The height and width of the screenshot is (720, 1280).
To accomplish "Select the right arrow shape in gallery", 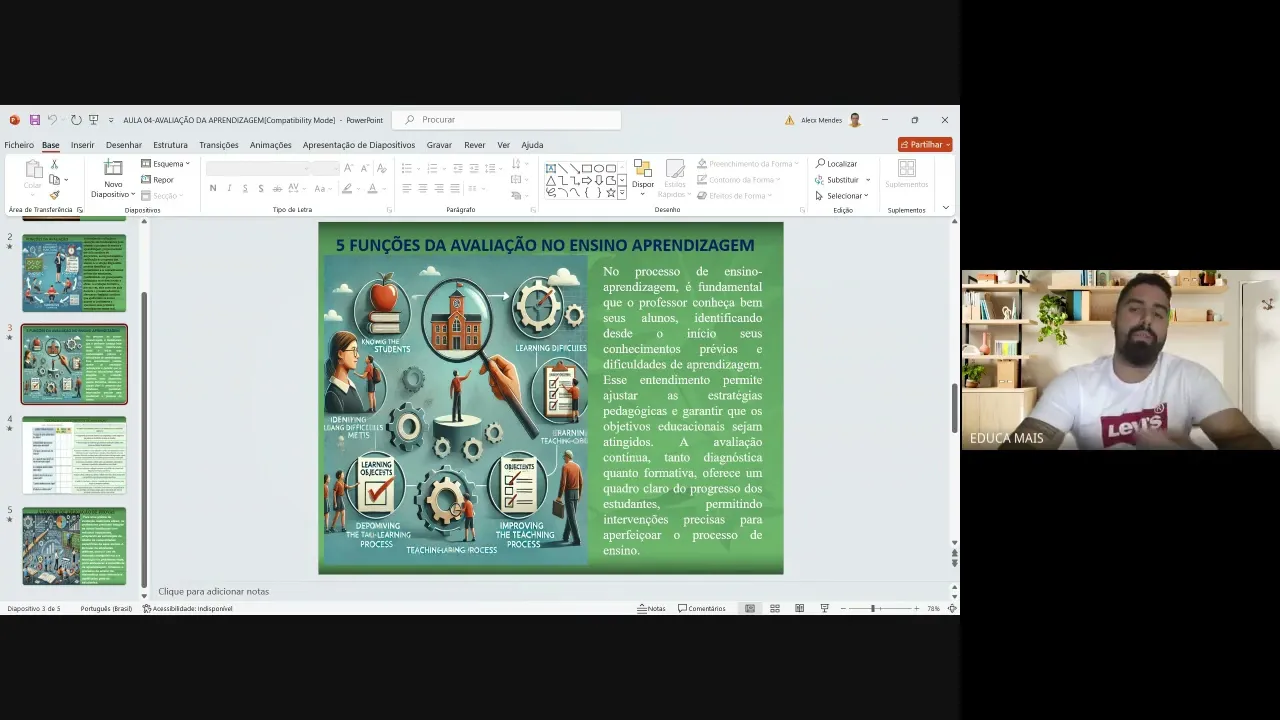I will (587, 180).
